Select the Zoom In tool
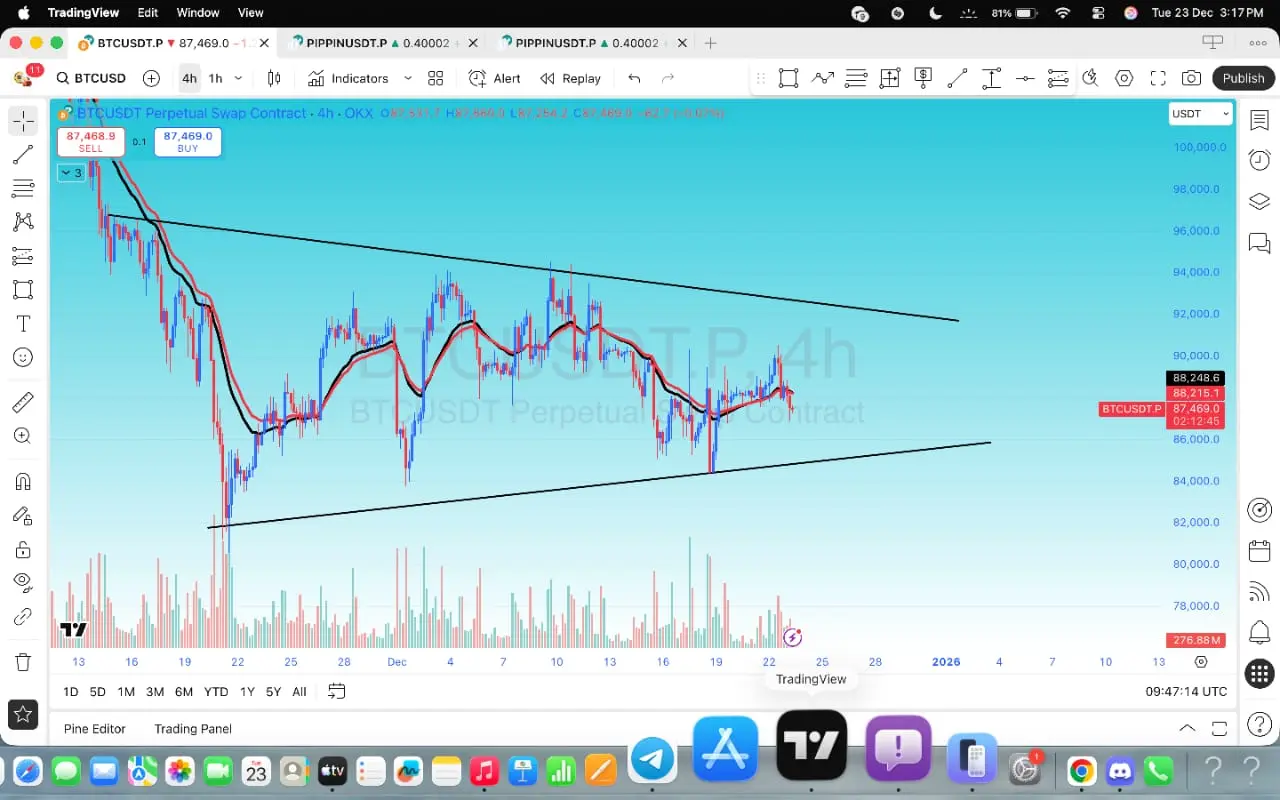 [23, 436]
